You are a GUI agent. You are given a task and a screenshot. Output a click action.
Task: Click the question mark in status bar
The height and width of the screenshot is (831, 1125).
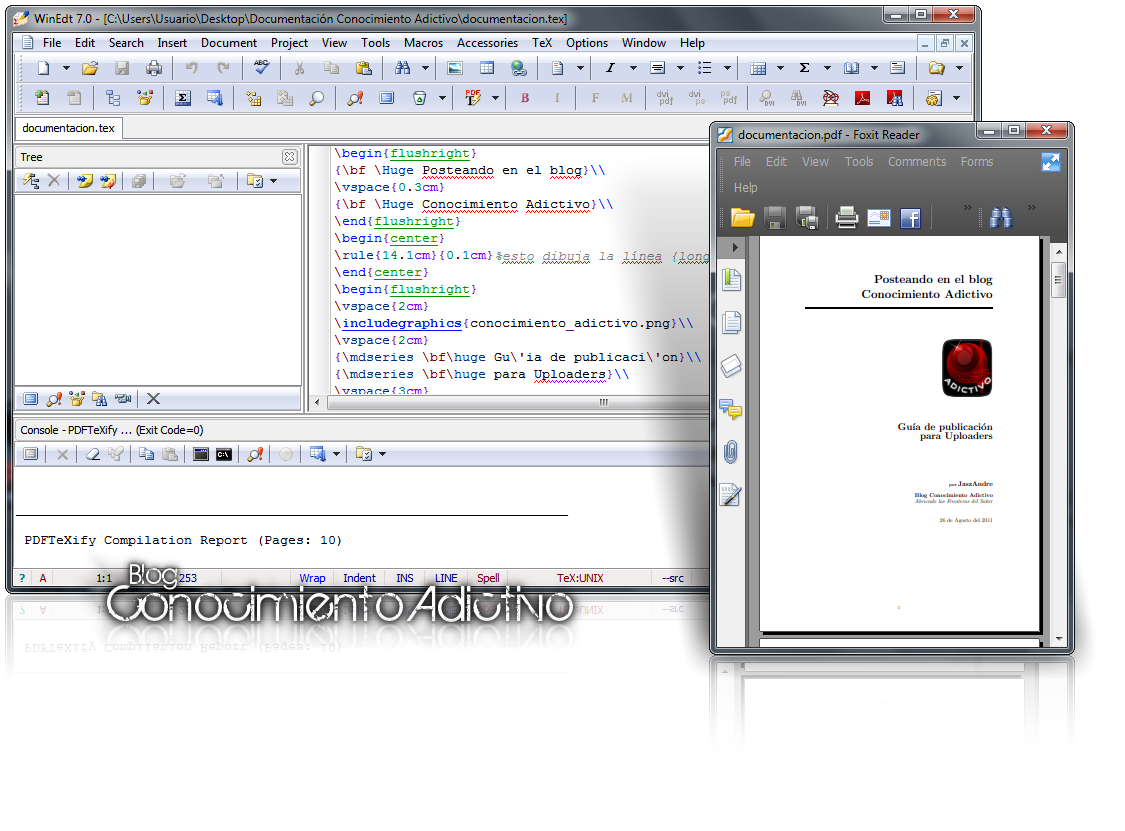tap(22, 578)
